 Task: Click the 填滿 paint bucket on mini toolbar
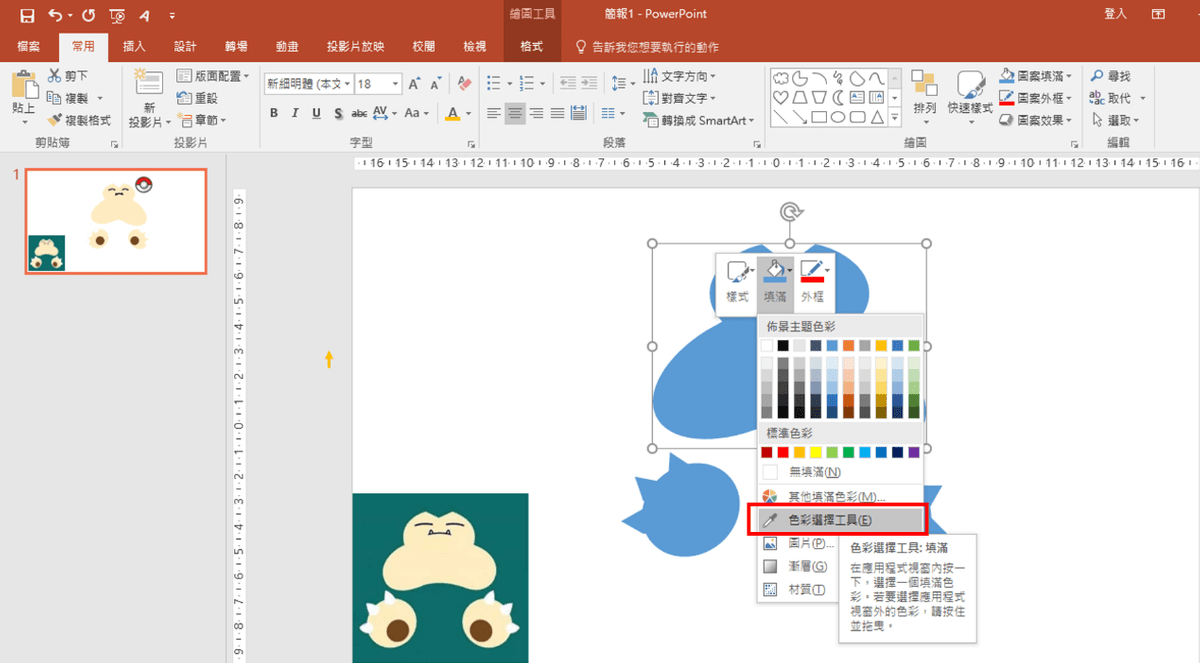(x=773, y=270)
